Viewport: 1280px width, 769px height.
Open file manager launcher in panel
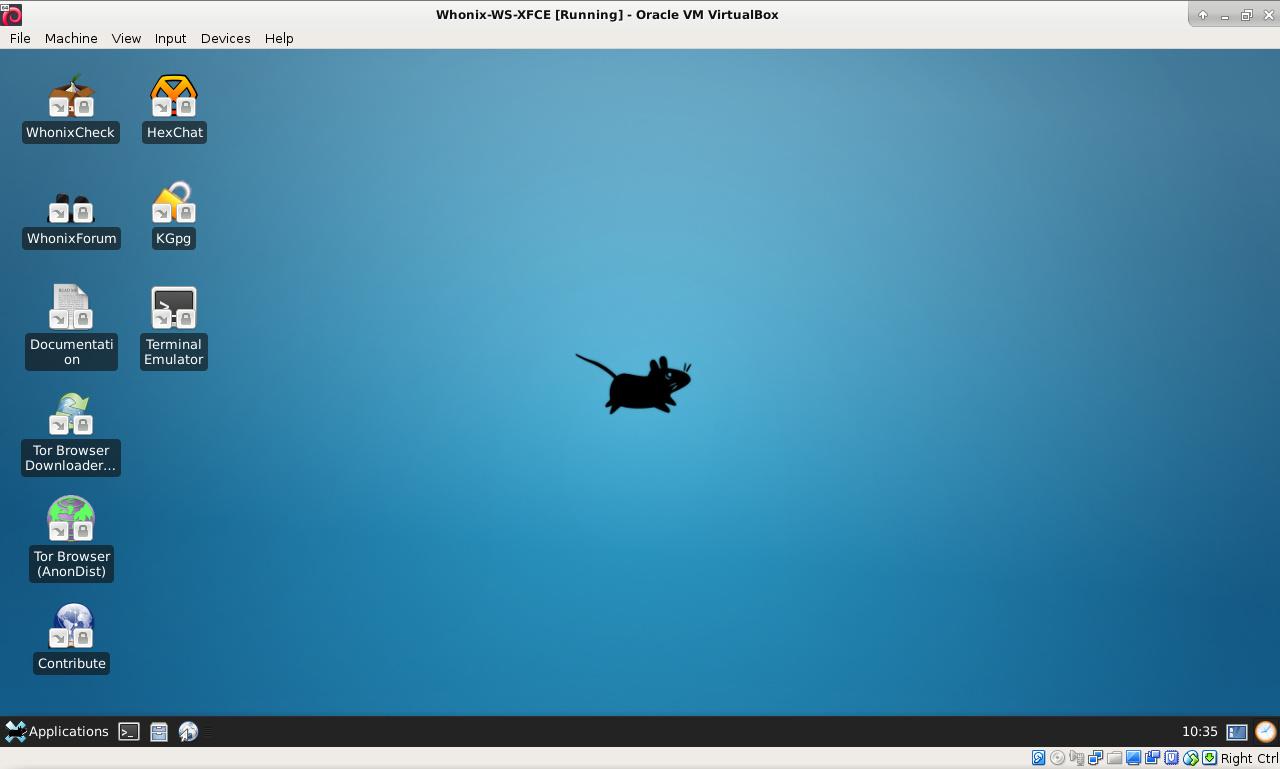158,732
